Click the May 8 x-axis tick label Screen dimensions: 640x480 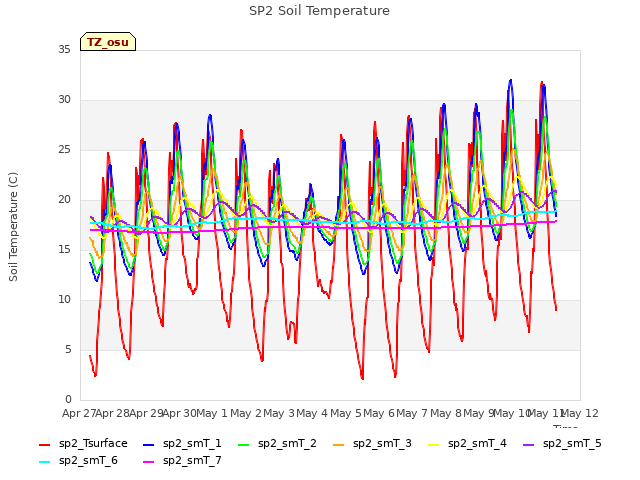click(x=446, y=413)
